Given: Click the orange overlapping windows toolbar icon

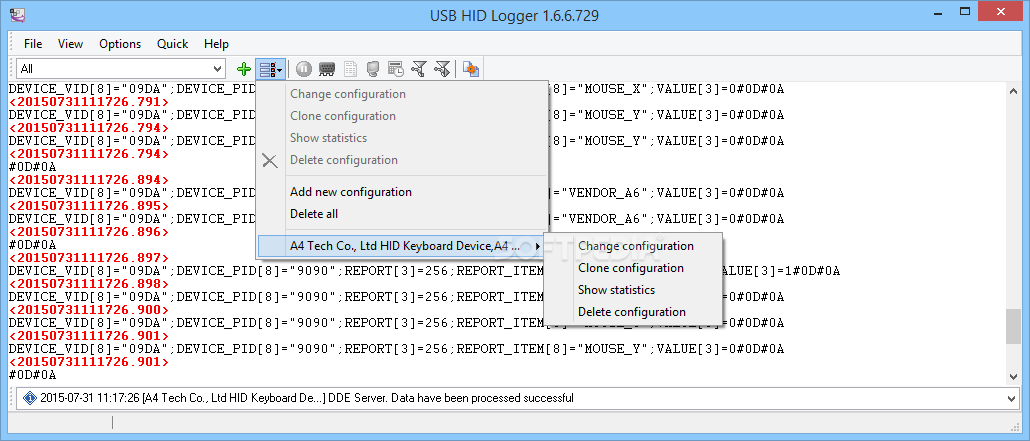Looking at the screenshot, I should click(x=471, y=69).
